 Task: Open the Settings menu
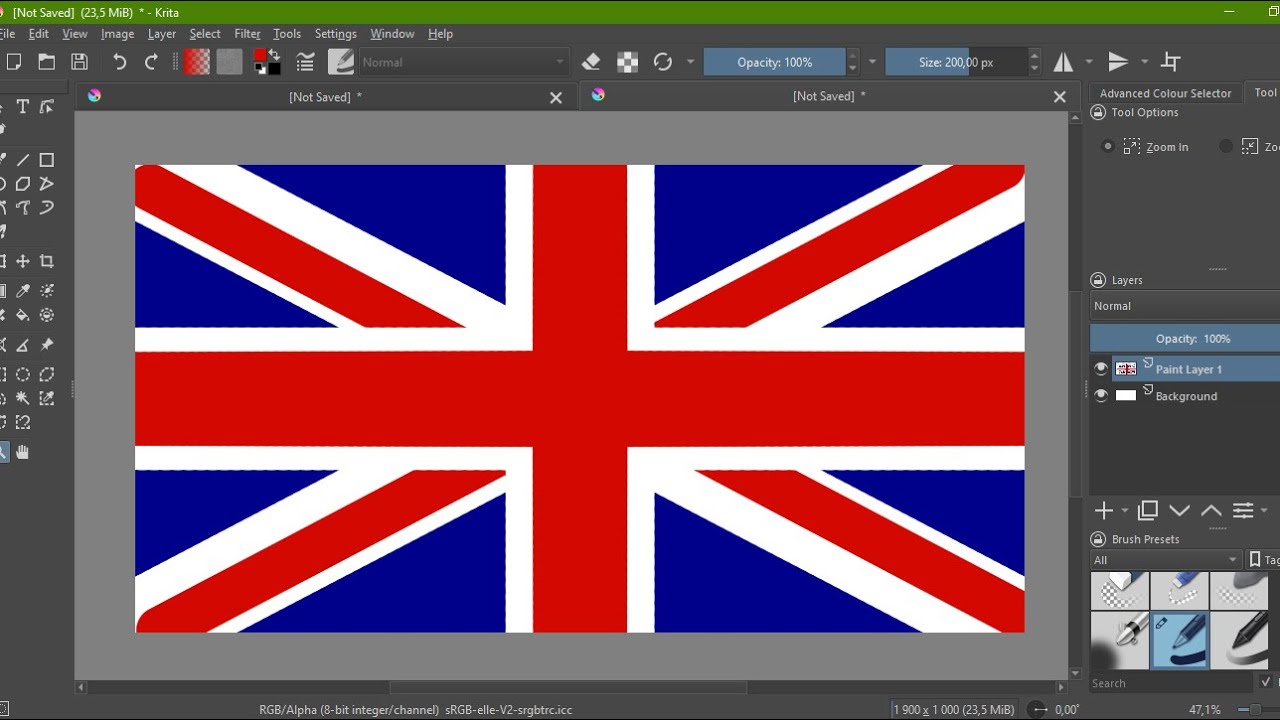click(336, 34)
